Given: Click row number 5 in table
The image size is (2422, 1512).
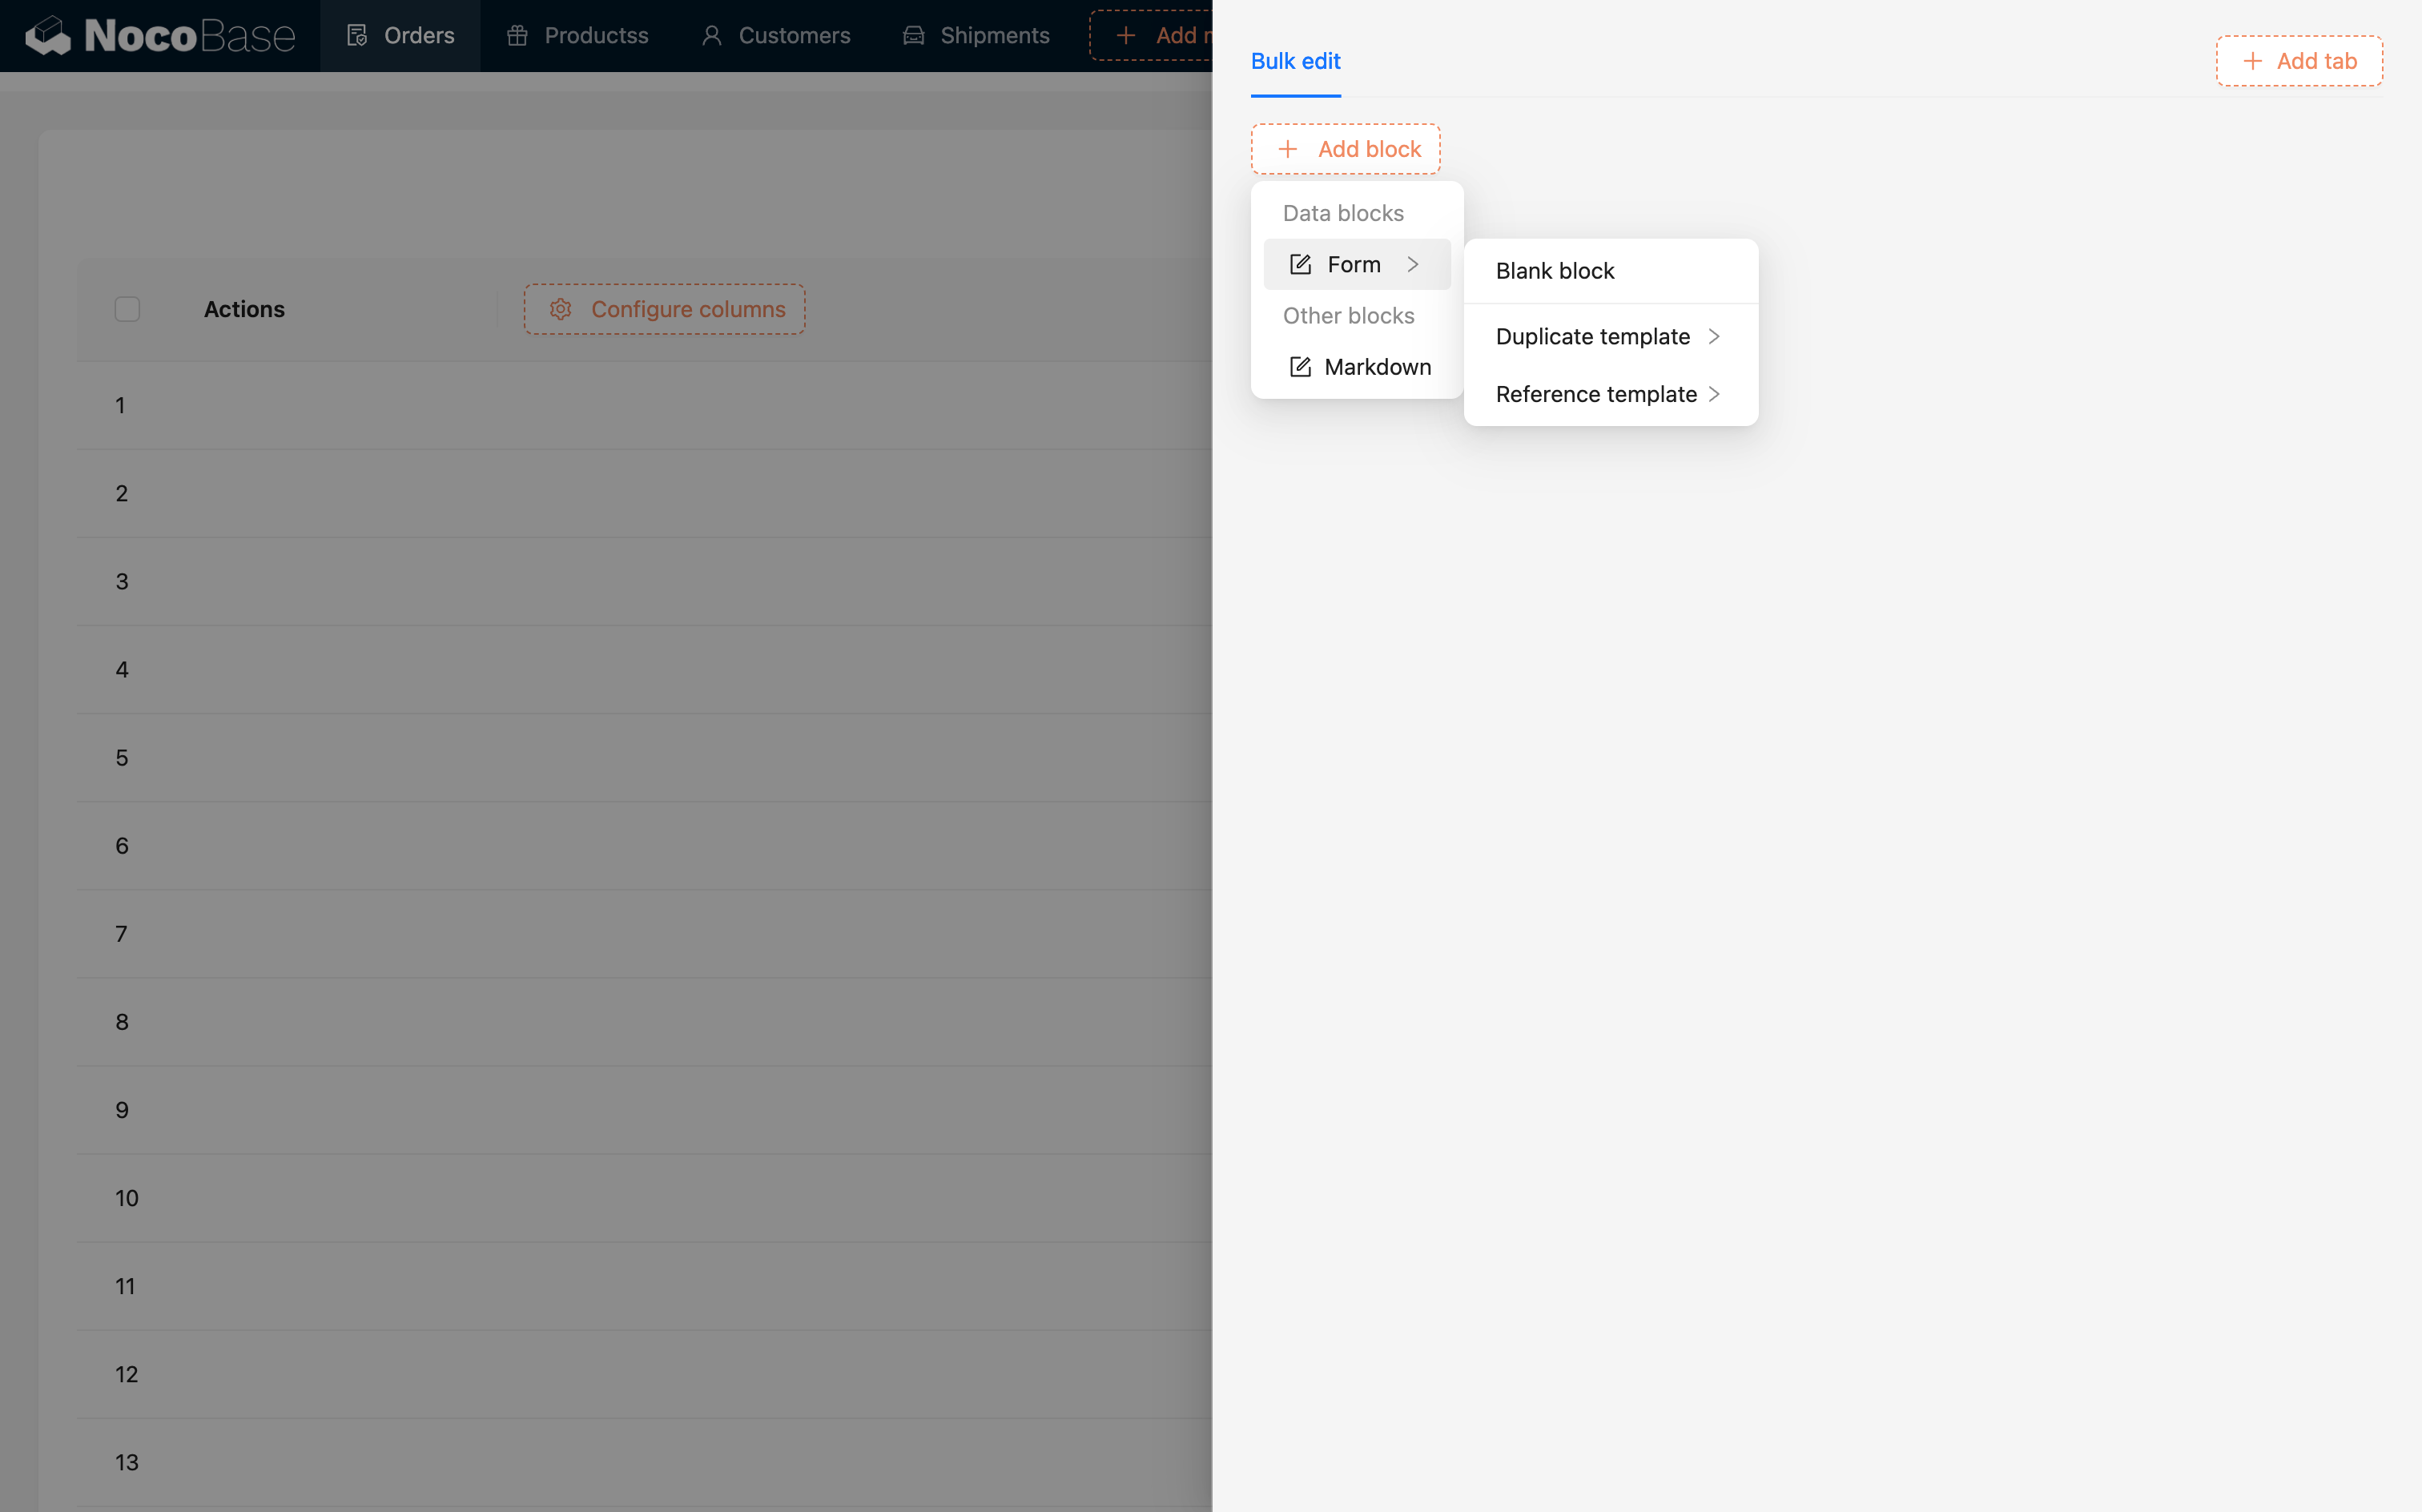Looking at the screenshot, I should [x=122, y=758].
